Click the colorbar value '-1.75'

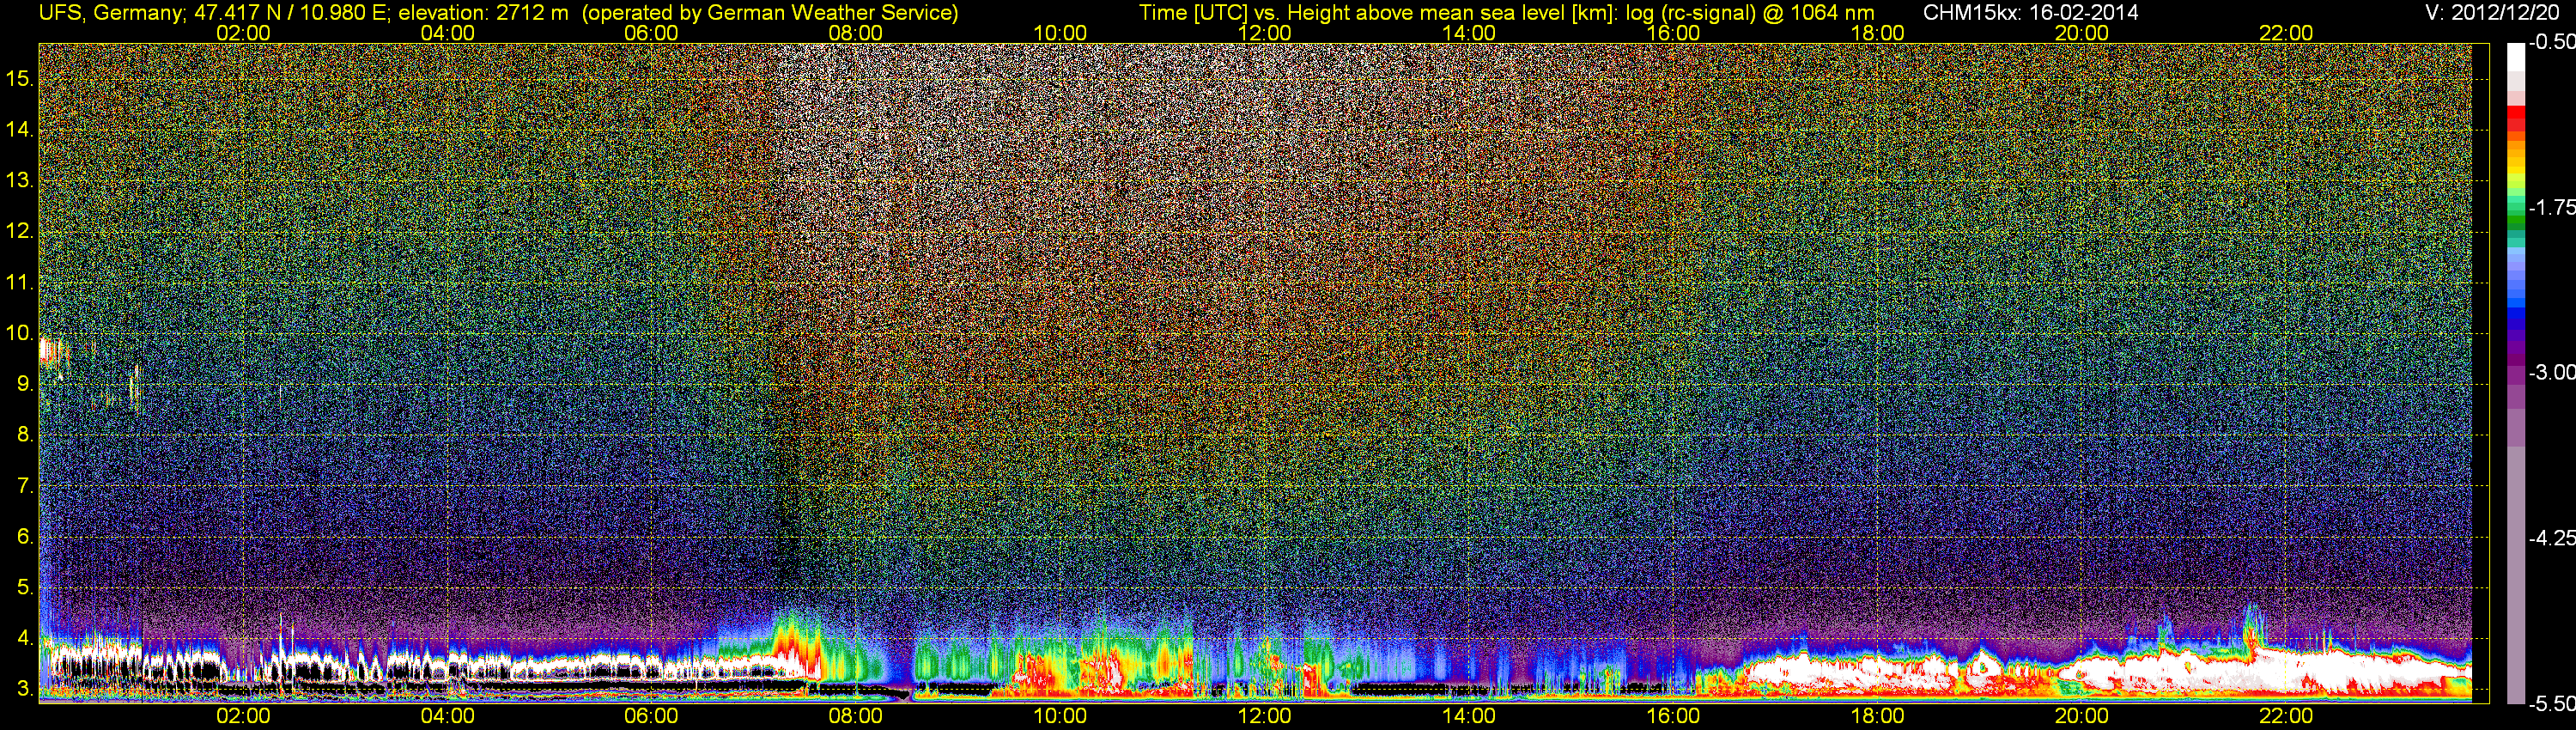click(2552, 207)
